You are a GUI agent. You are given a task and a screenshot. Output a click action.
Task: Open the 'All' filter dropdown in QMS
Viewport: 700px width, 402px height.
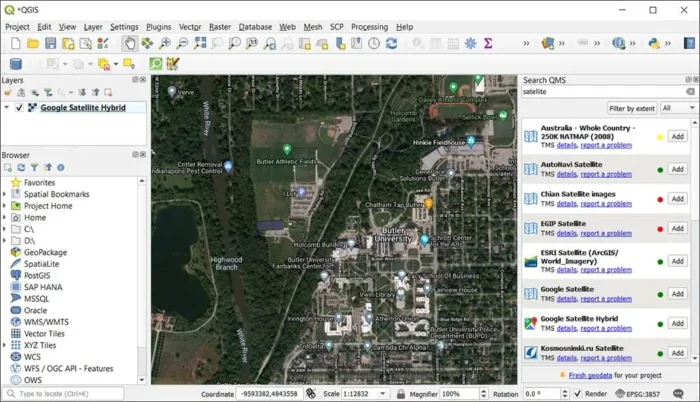pos(678,108)
